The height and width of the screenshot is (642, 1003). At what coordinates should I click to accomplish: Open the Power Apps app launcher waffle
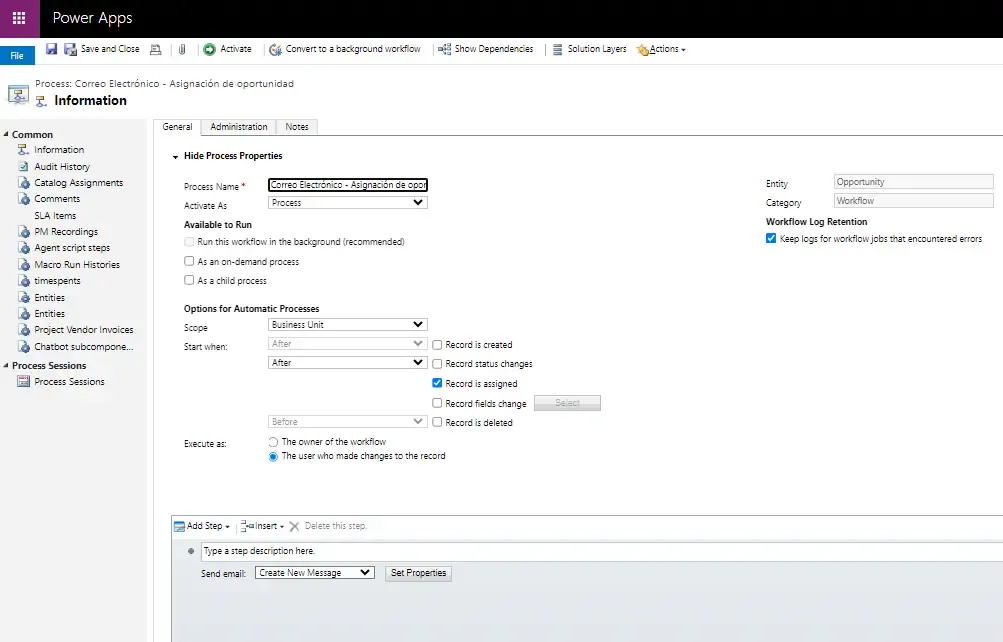[x=19, y=18]
